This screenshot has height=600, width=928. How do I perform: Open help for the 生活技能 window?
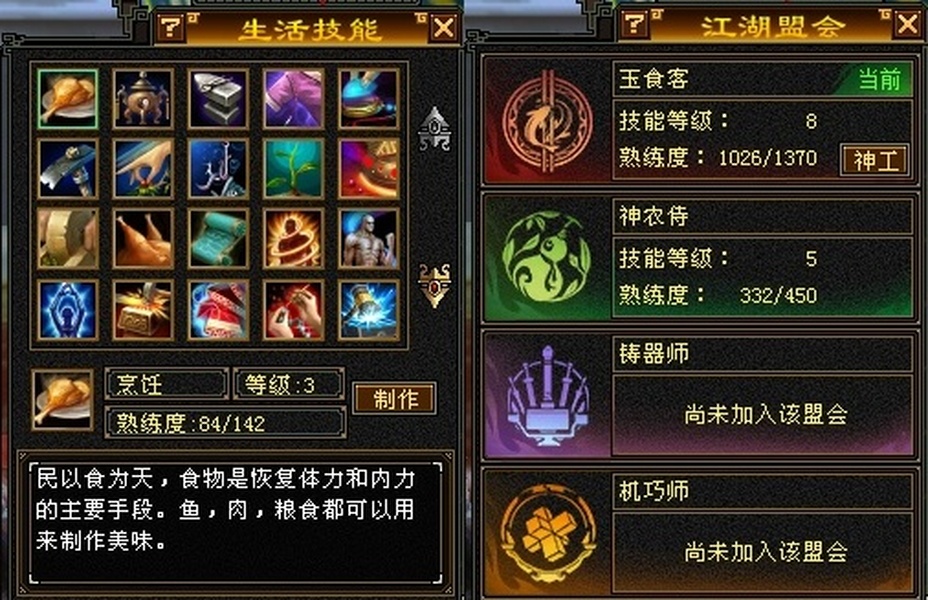[x=171, y=27]
